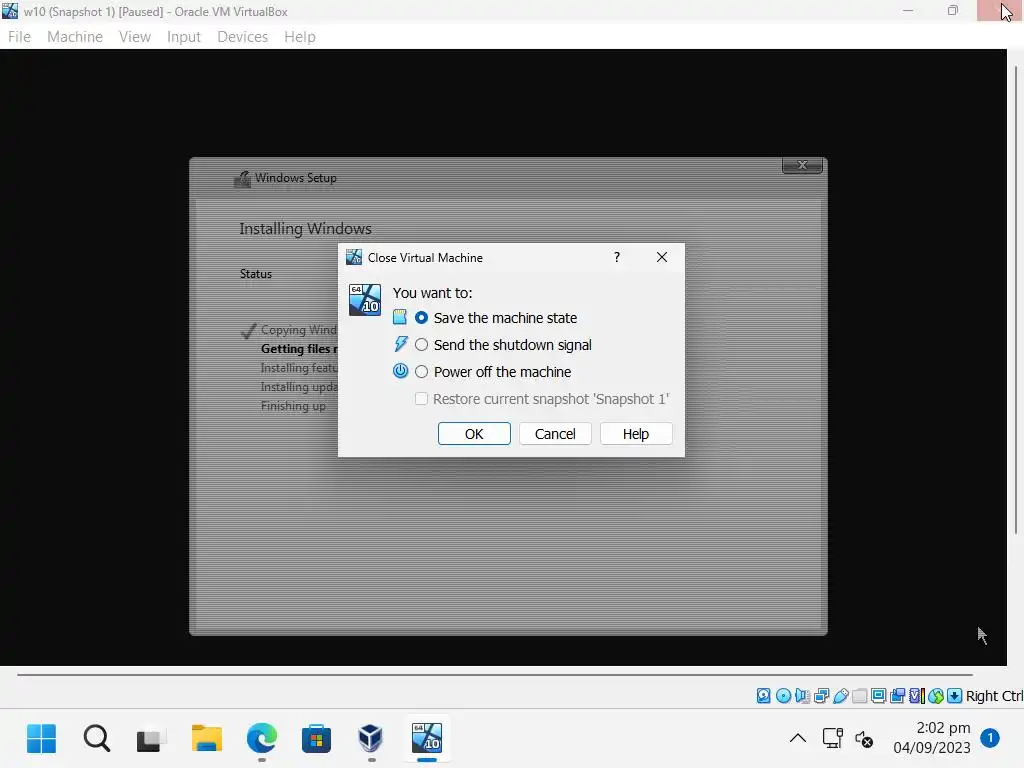The image size is (1024, 768).
Task: Click the mouse integration status icon
Action: pos(936,696)
